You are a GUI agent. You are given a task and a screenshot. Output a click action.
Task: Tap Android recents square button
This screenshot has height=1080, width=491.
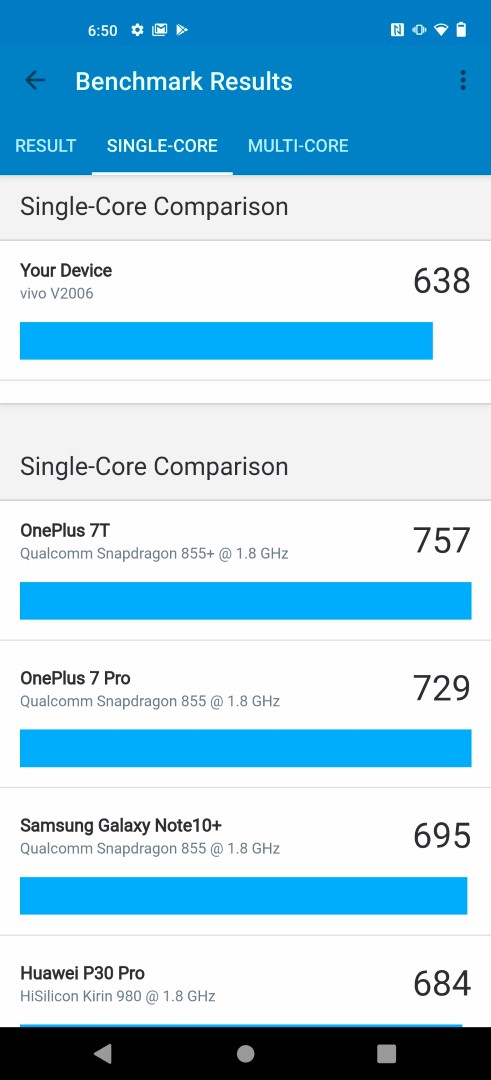[387, 1053]
